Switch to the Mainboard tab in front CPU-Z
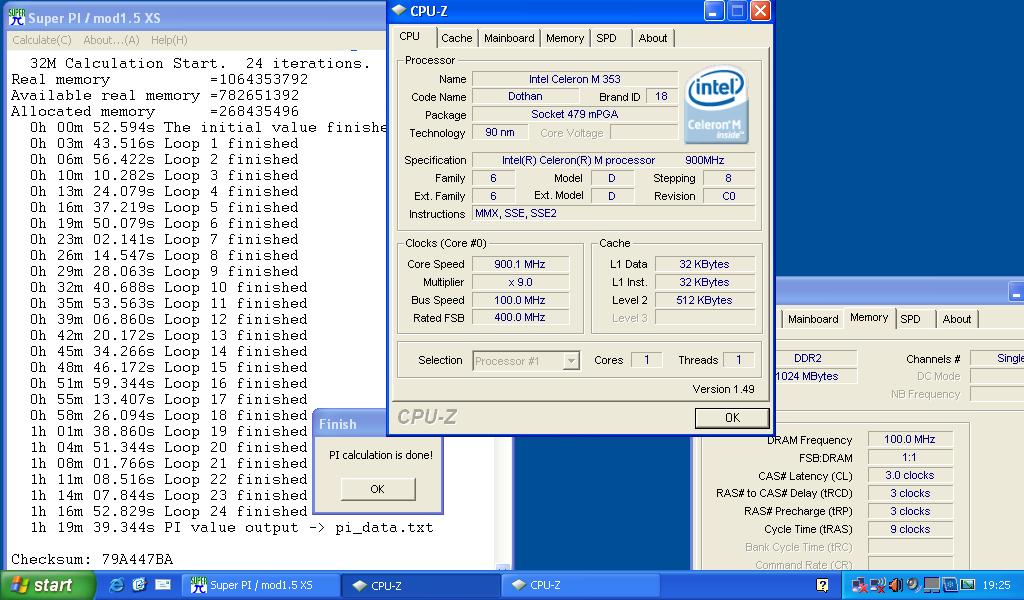1024x600 pixels. 509,38
